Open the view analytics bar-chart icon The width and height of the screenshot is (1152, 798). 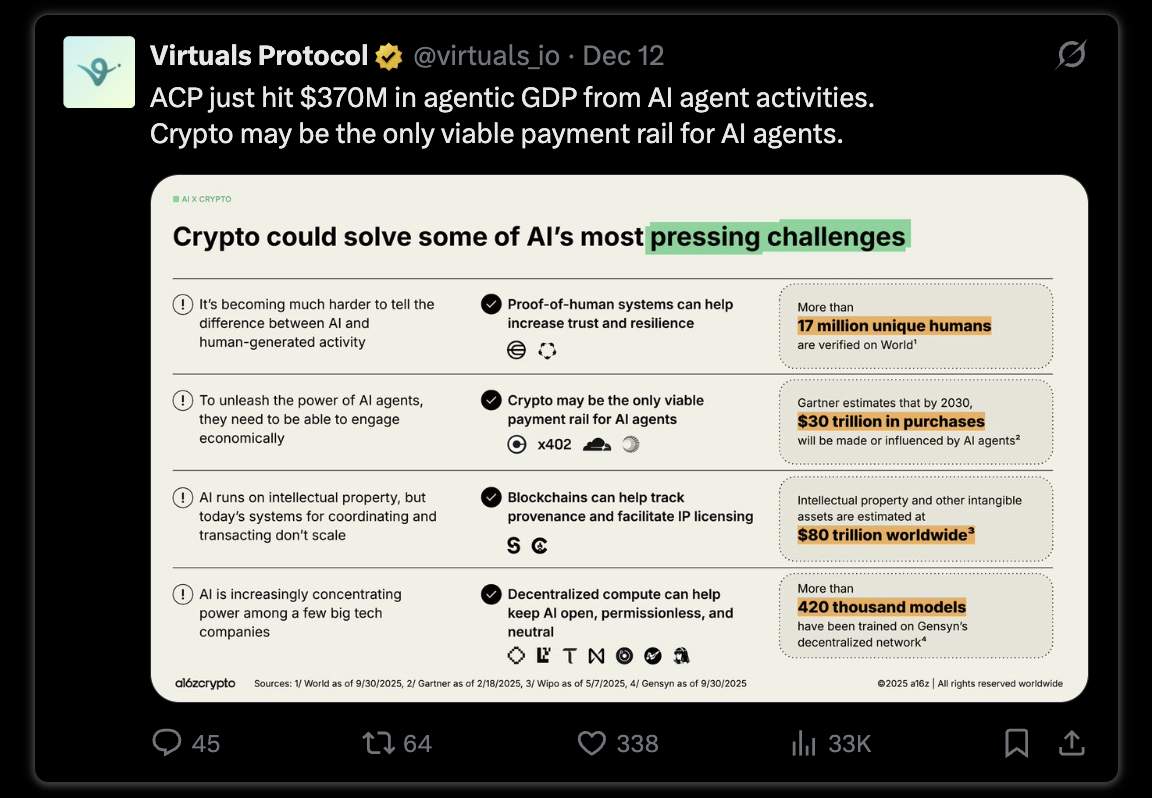[x=804, y=744]
